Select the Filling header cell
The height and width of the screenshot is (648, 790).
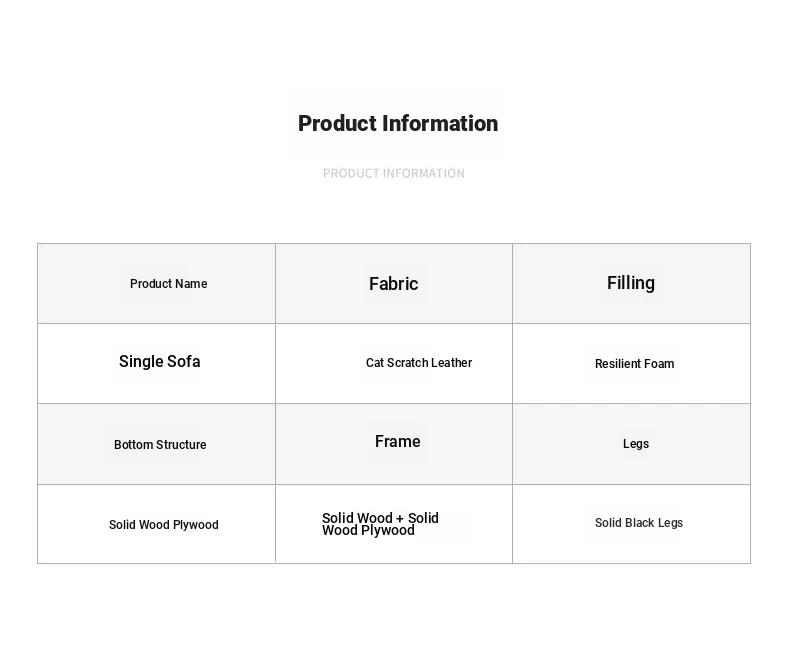tap(631, 283)
